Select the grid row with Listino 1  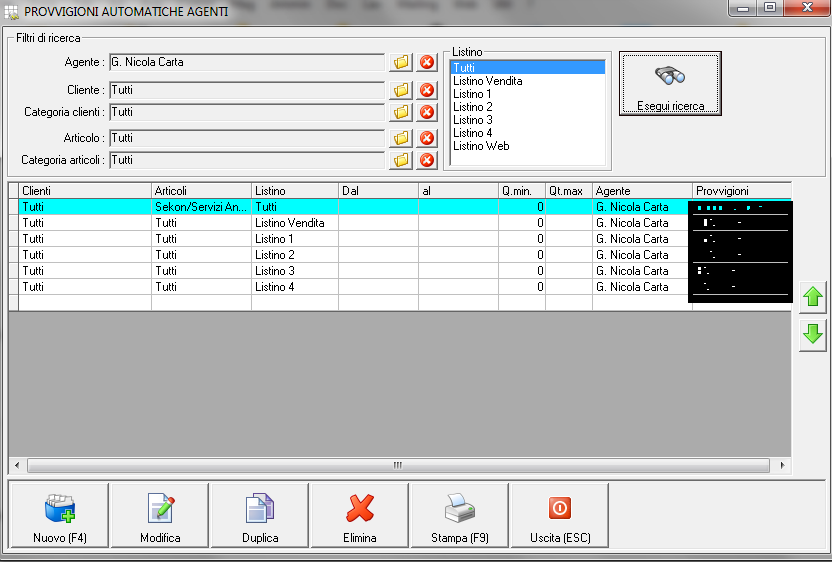click(400, 239)
